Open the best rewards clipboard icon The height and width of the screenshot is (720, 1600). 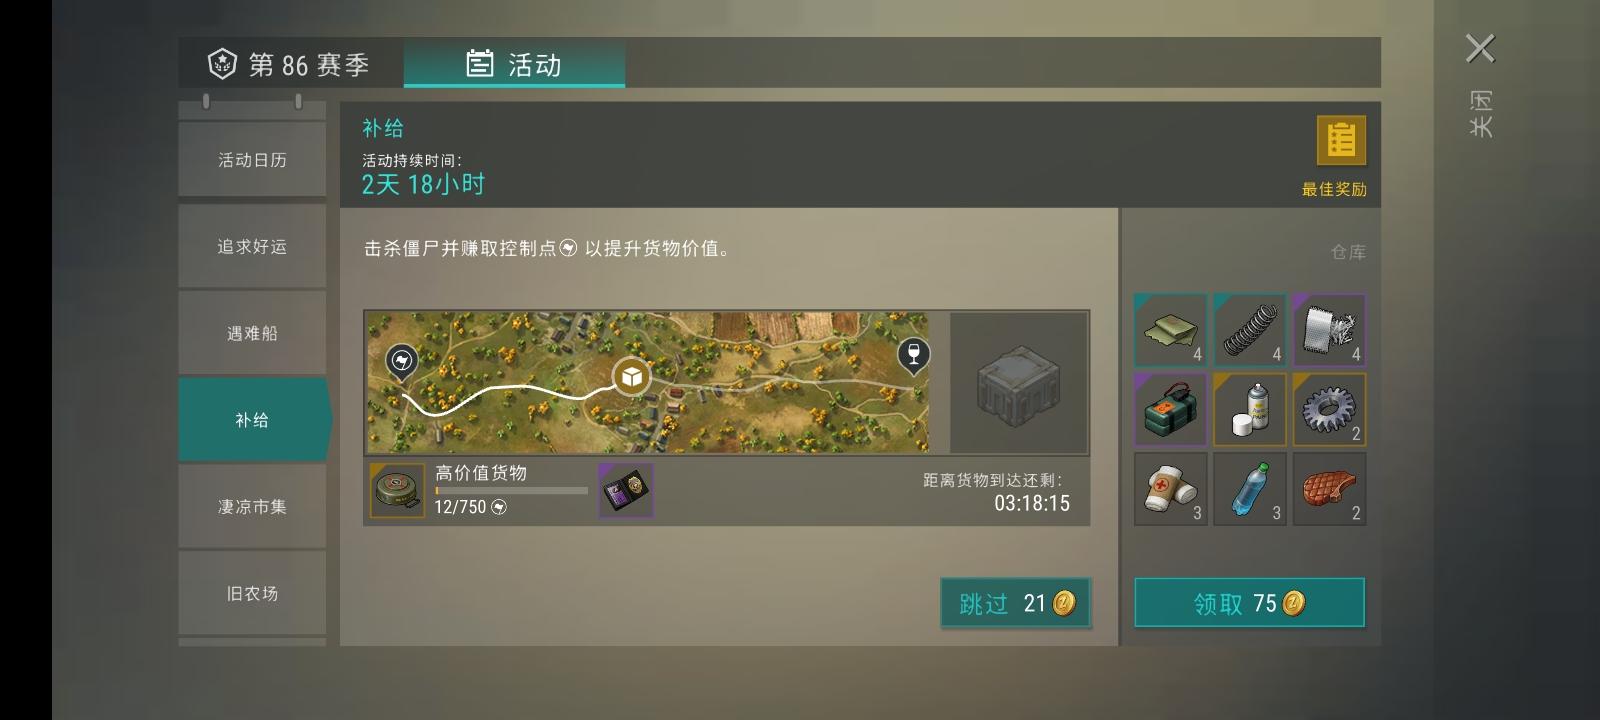coord(1341,141)
